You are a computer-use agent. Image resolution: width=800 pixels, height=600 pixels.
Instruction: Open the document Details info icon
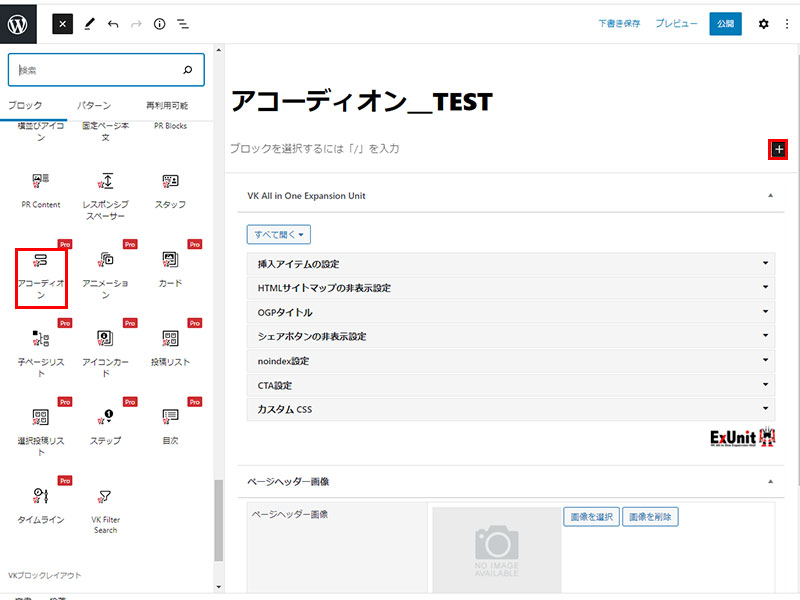[159, 23]
